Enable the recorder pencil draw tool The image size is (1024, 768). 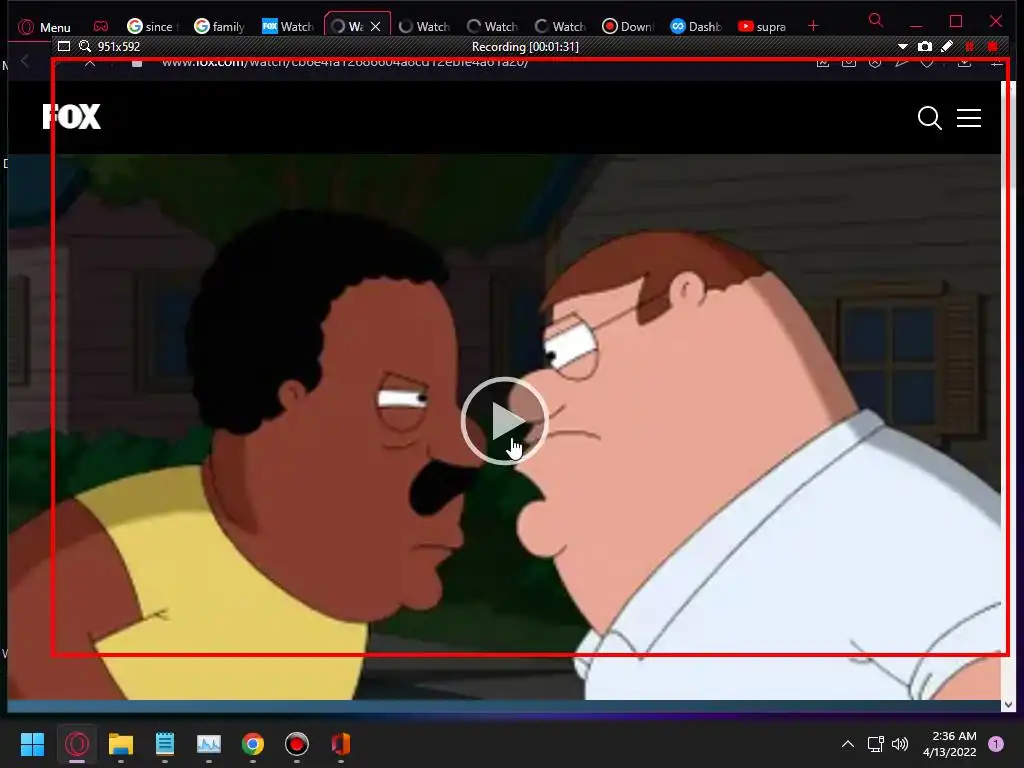click(x=947, y=46)
